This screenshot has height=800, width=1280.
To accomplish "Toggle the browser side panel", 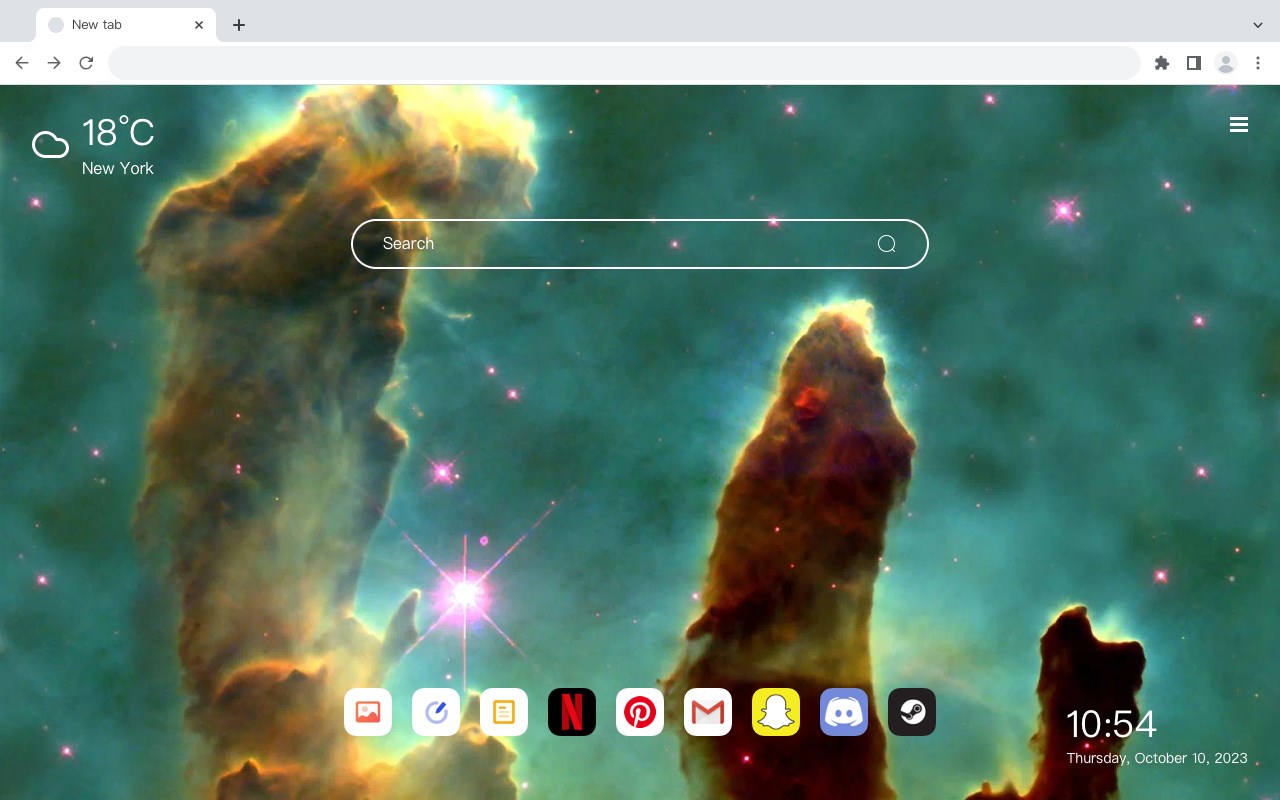I will 1193,63.
